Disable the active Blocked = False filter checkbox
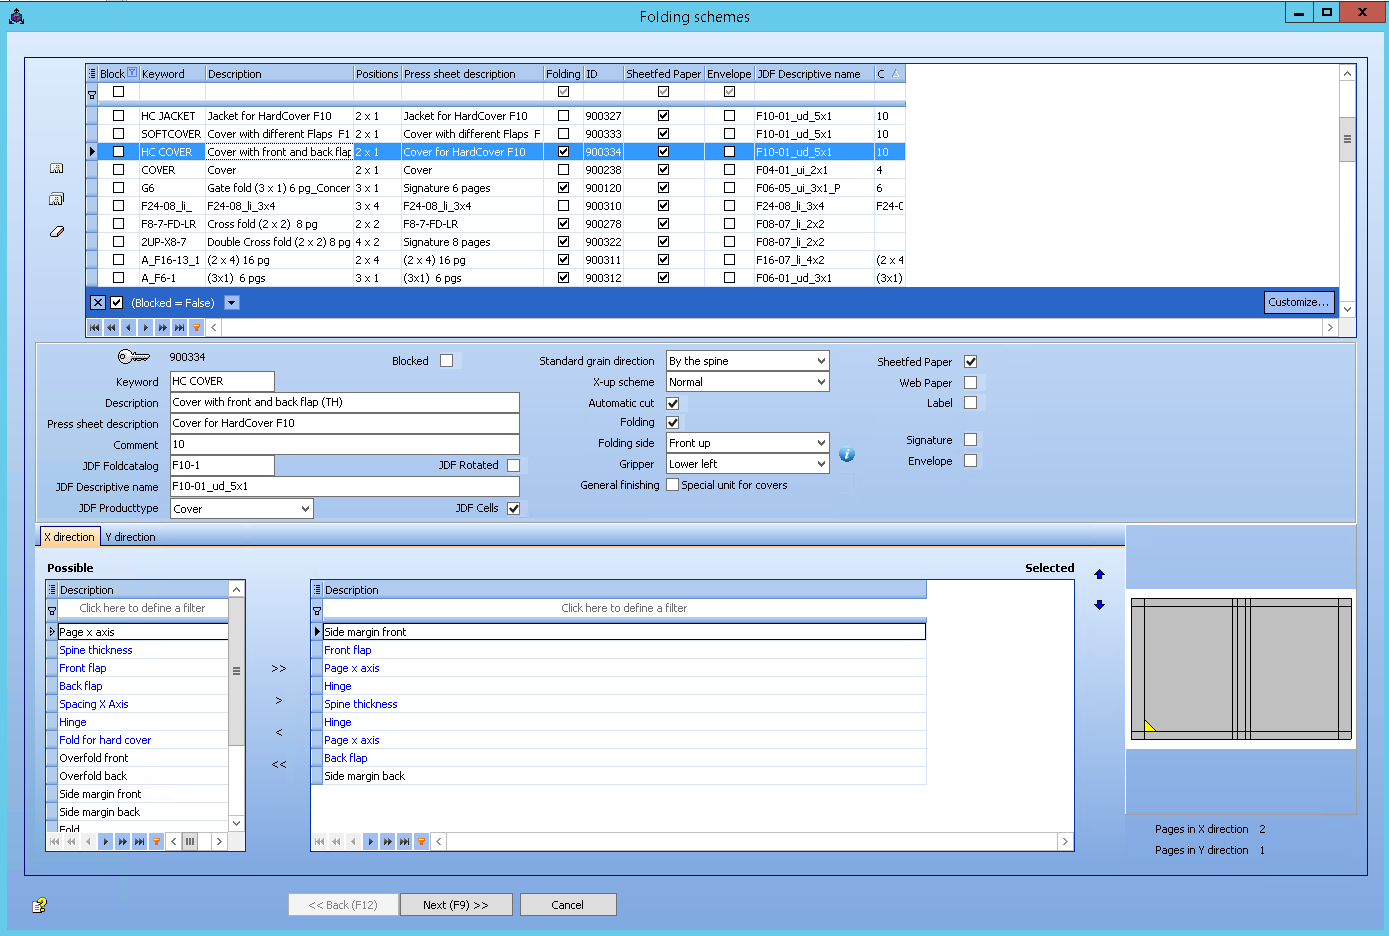Image resolution: width=1389 pixels, height=936 pixels. 117,303
